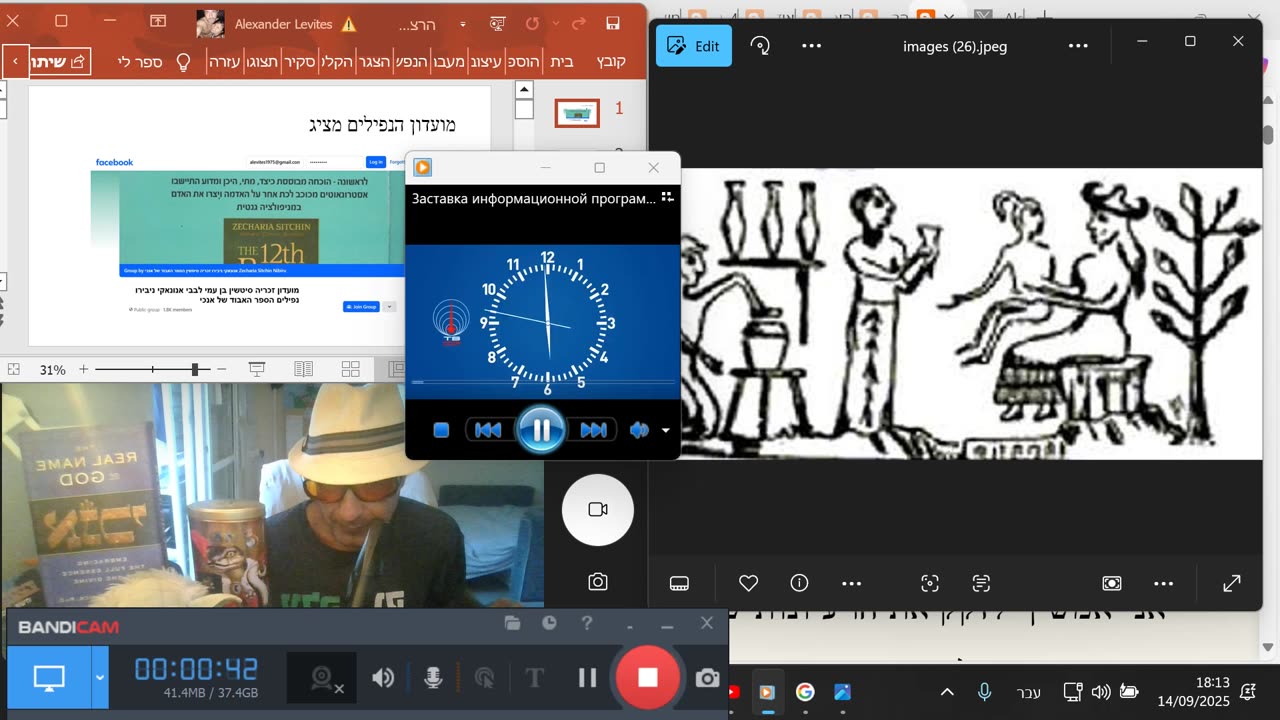This screenshot has width=1280, height=720.
Task: Pause playback in Windows Media Player
Action: pos(541,430)
